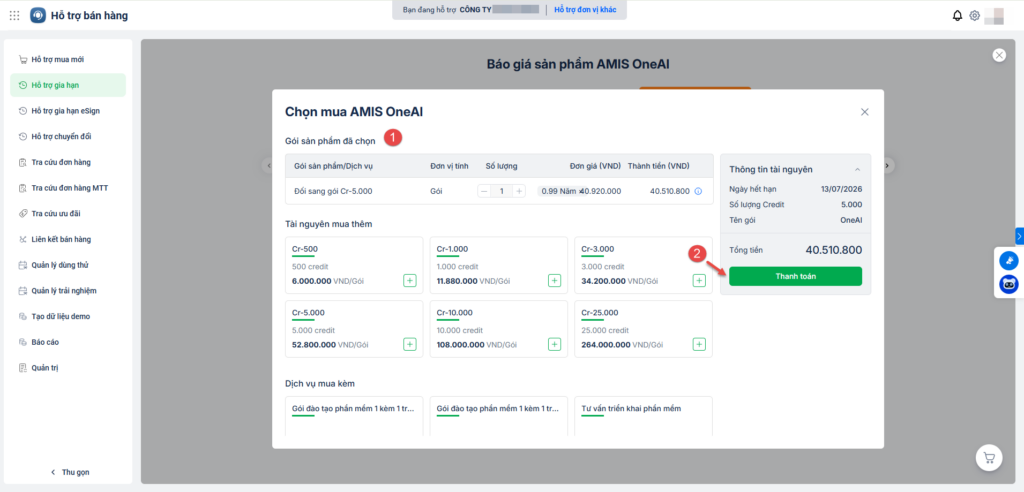This screenshot has width=1024, height=492.
Task: Click the Dịch vụ mua kèm heading
Action: [320, 384]
